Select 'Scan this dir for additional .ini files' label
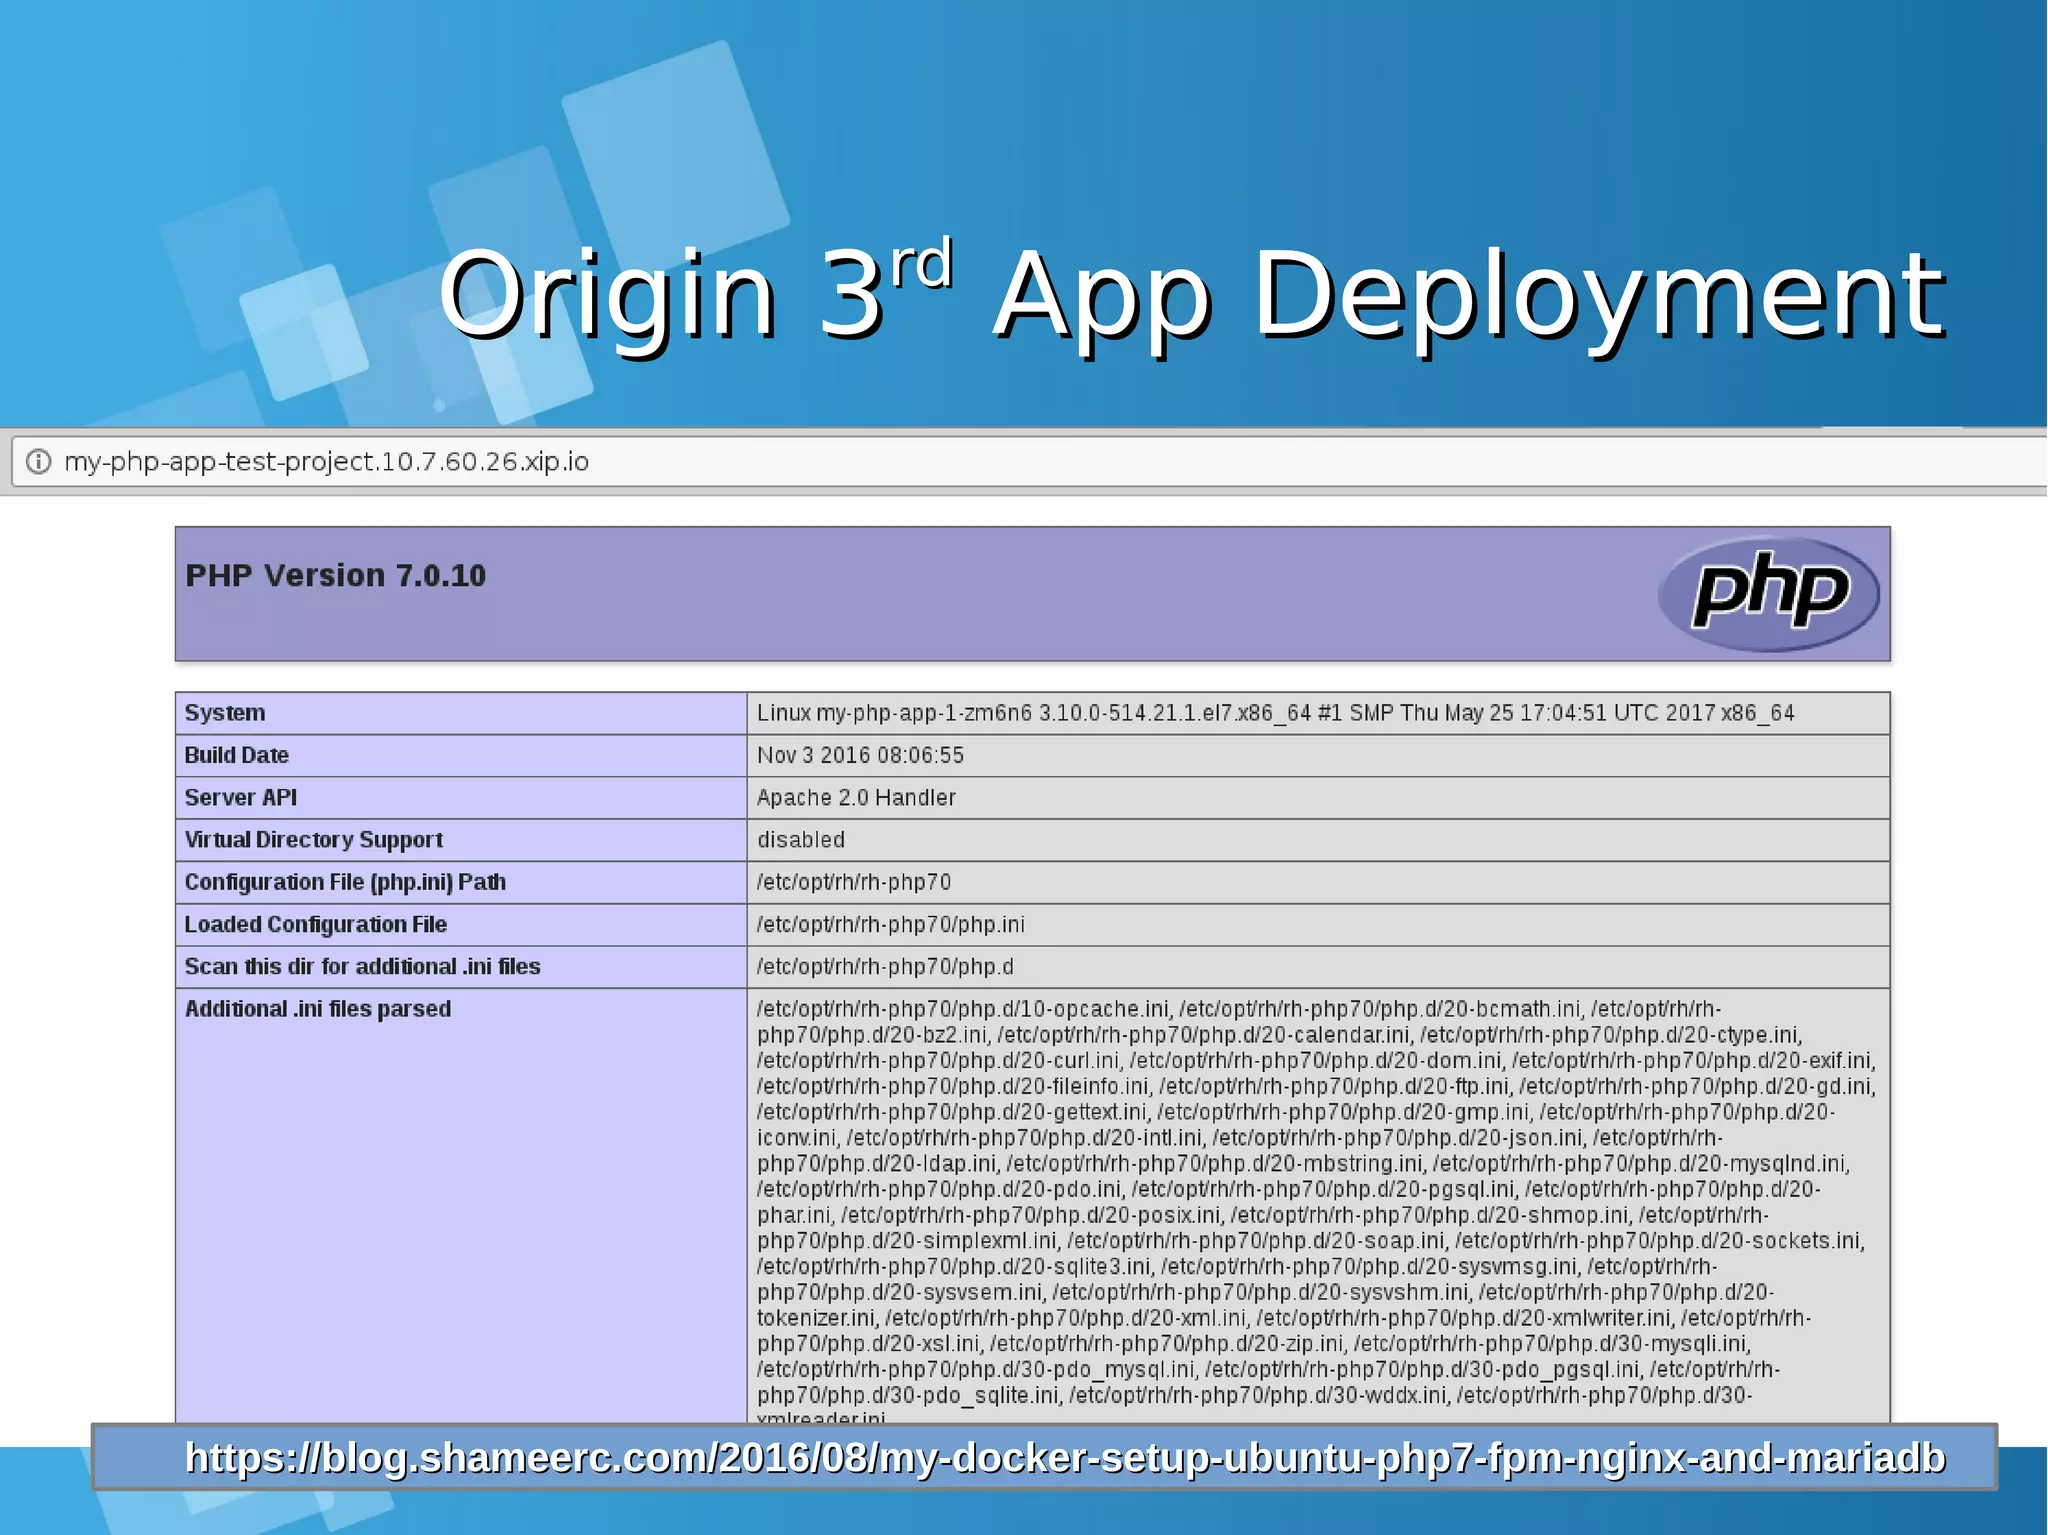The image size is (2048, 1535). [362, 966]
